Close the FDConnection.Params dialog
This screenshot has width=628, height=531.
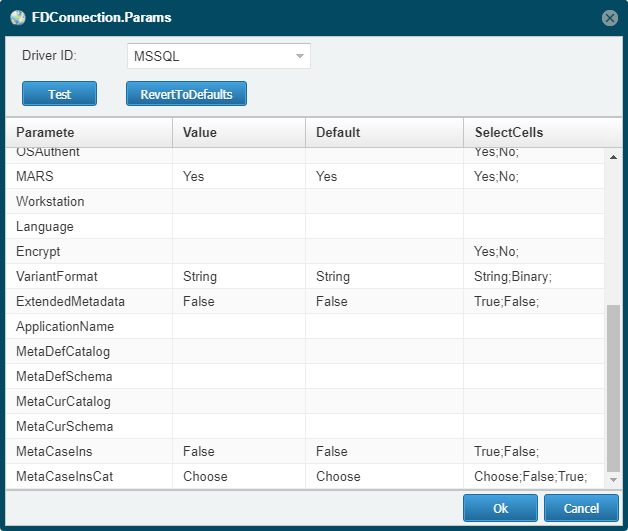pos(610,18)
